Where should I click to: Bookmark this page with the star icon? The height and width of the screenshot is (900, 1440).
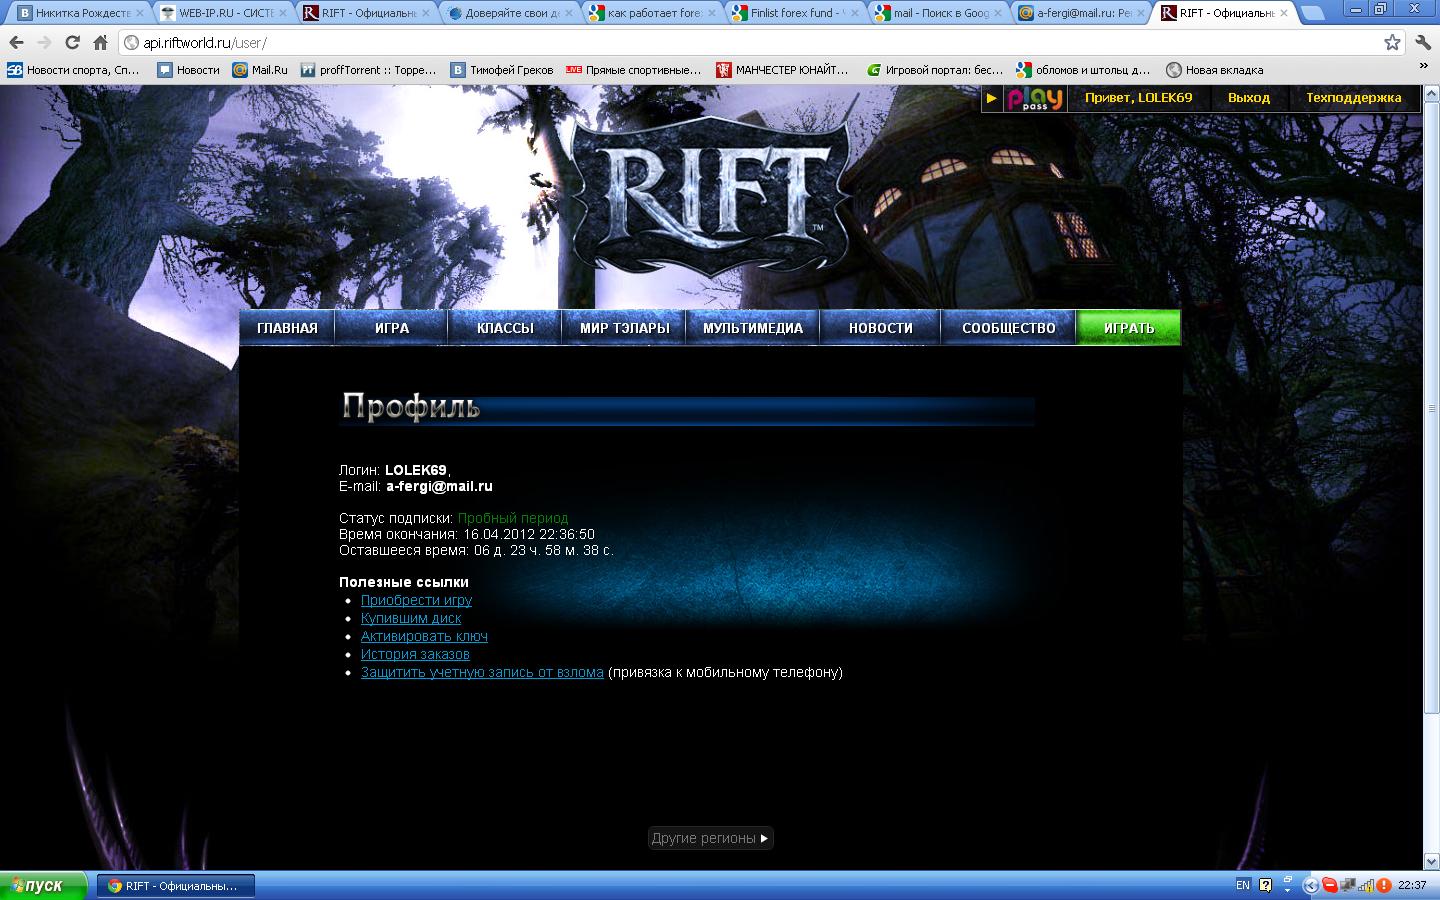[1392, 42]
